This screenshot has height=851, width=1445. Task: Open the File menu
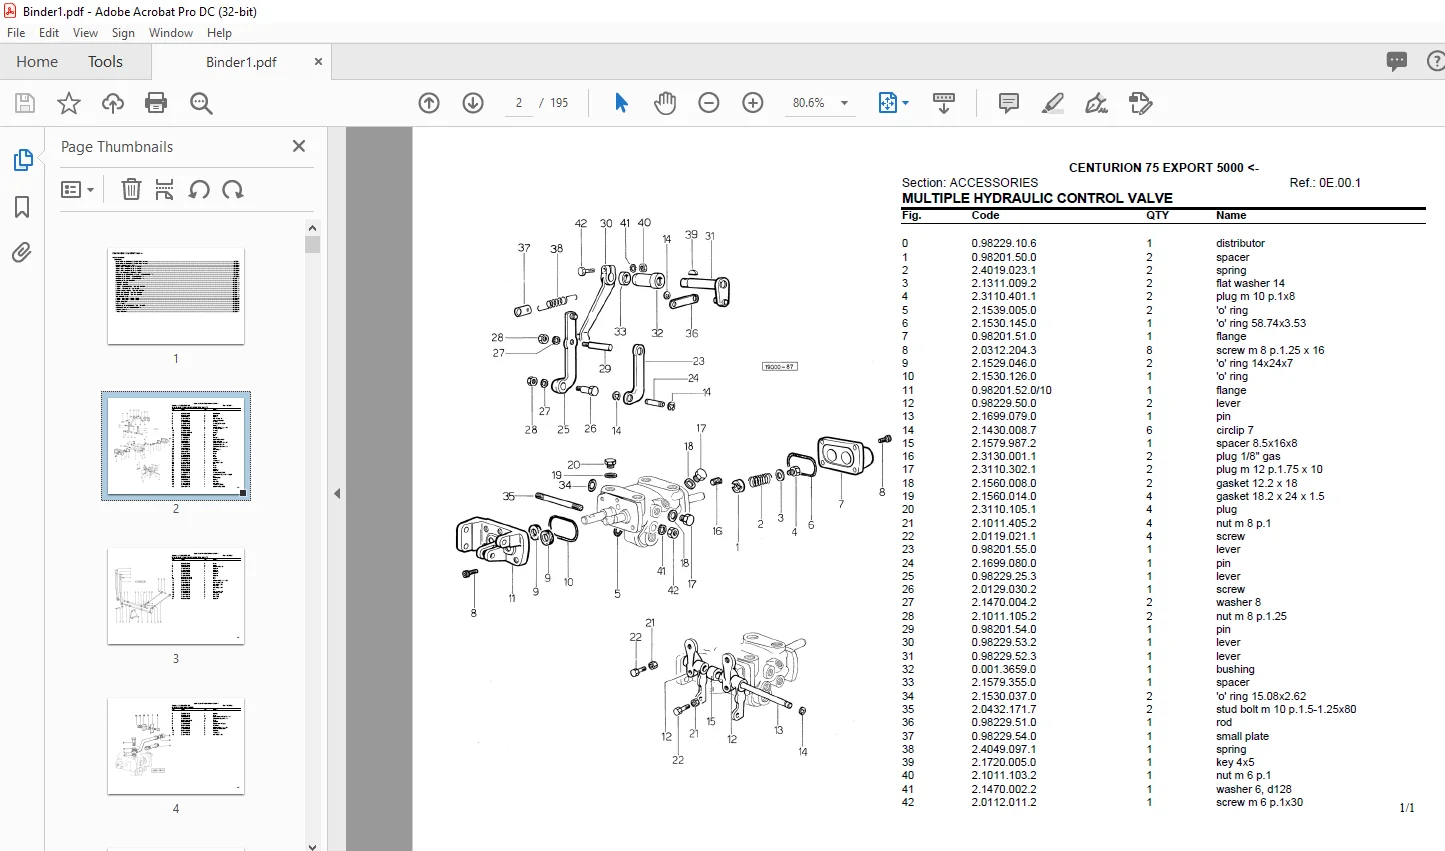[16, 33]
